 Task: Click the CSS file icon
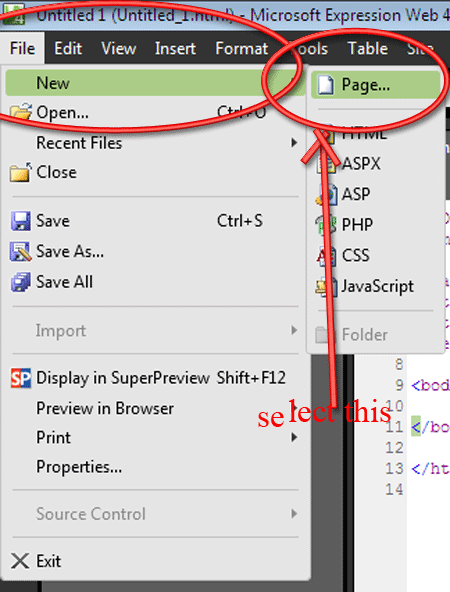[x=326, y=256]
